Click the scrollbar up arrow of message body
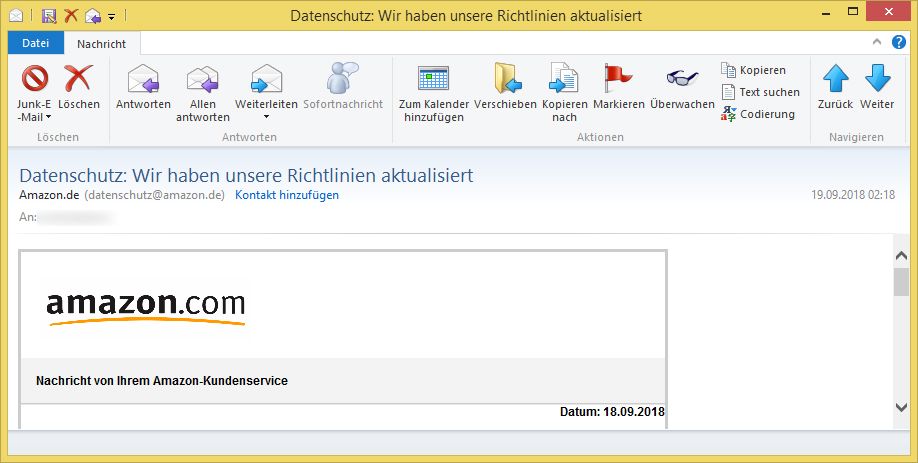This screenshot has width=918, height=463. [902, 256]
